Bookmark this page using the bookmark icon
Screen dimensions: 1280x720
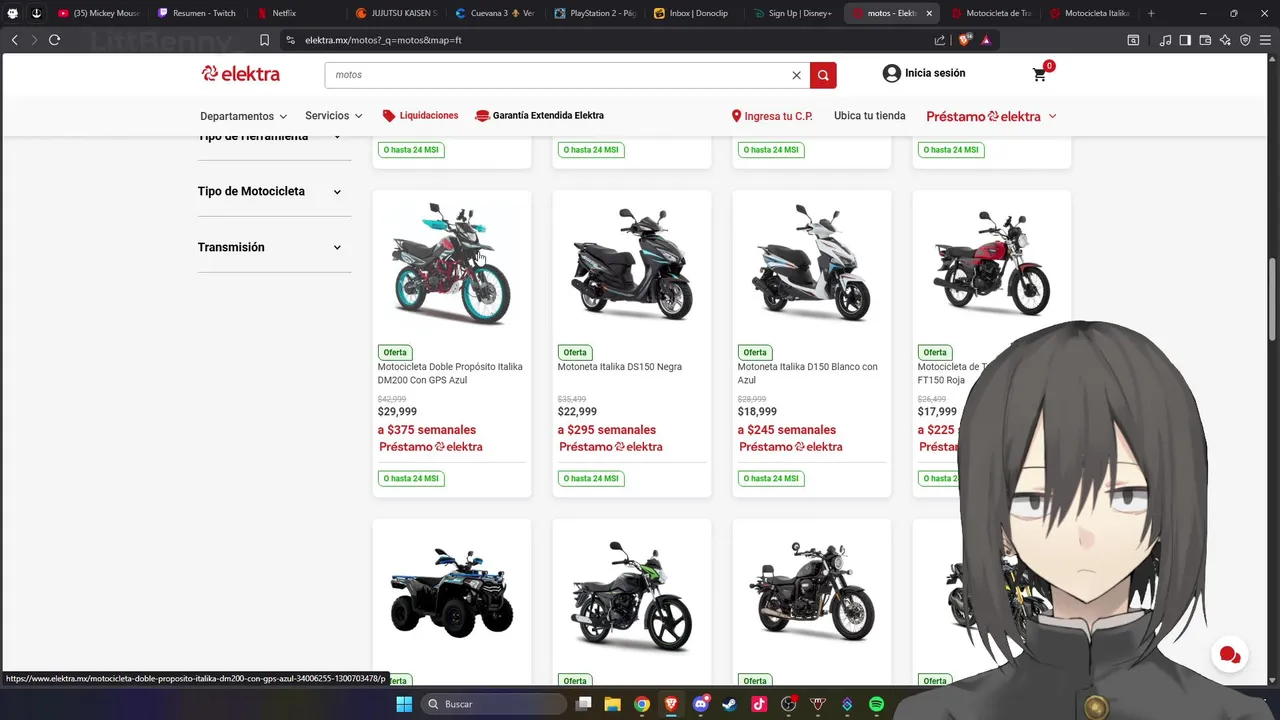point(264,40)
